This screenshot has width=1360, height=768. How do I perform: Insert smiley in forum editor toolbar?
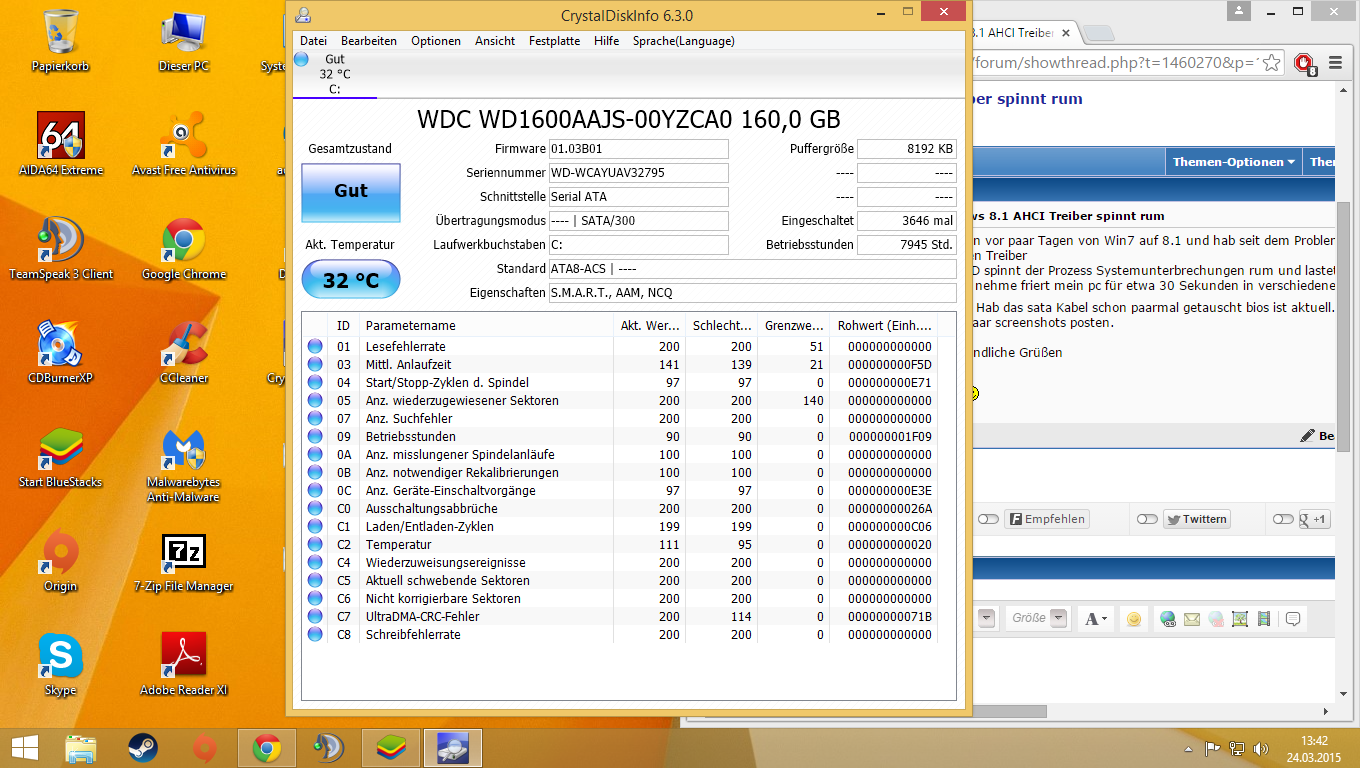[1133, 619]
